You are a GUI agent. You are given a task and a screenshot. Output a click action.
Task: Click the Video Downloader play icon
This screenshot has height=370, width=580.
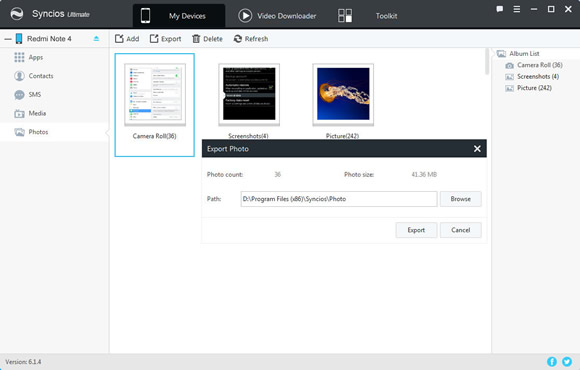(245, 16)
